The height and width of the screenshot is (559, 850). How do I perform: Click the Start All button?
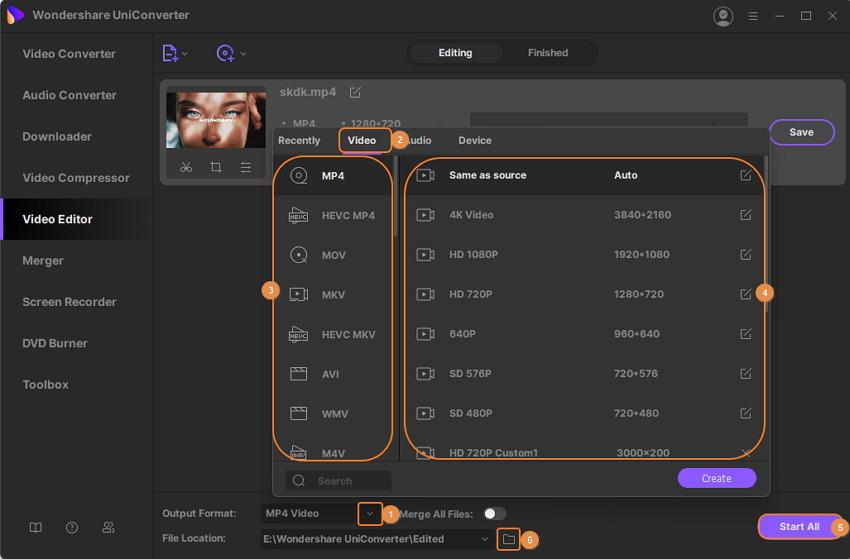click(x=799, y=526)
